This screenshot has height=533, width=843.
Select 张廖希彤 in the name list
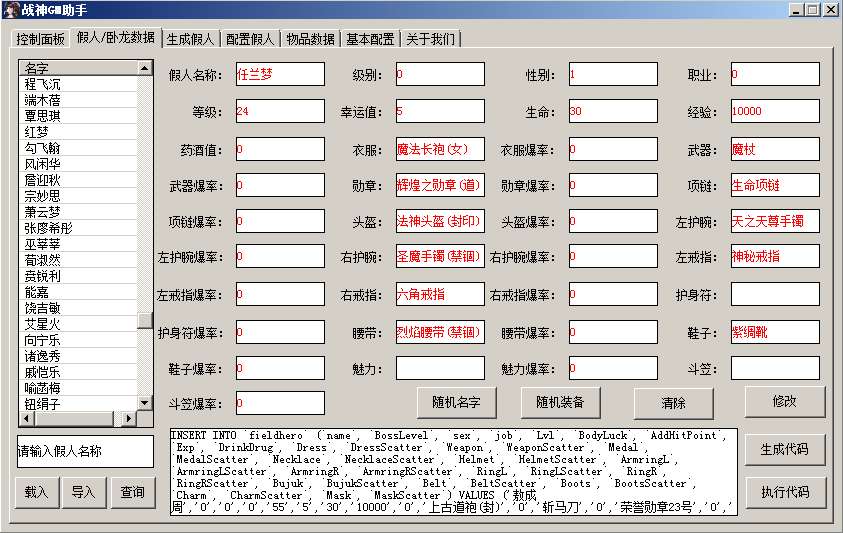78,228
